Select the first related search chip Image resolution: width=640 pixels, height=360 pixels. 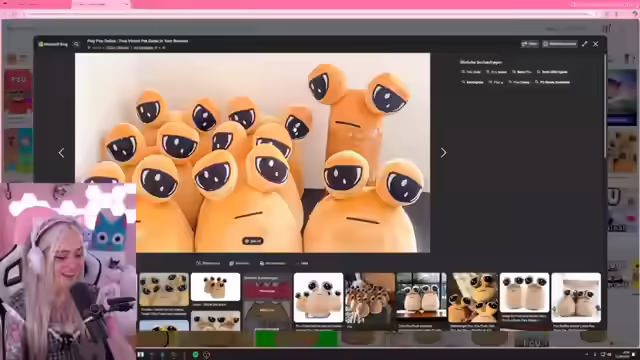coord(471,72)
